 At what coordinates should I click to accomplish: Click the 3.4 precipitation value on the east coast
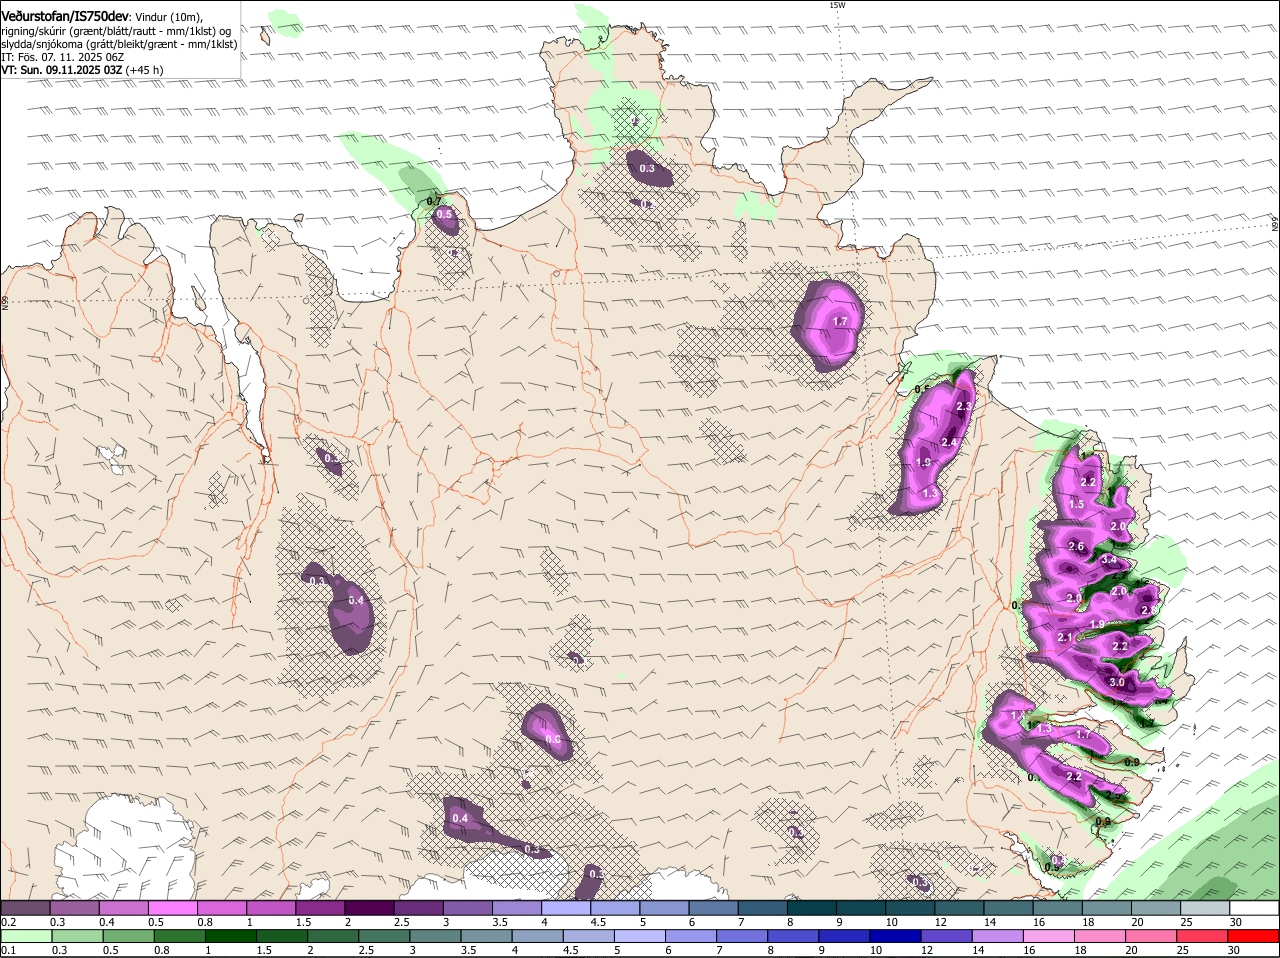point(1109,560)
